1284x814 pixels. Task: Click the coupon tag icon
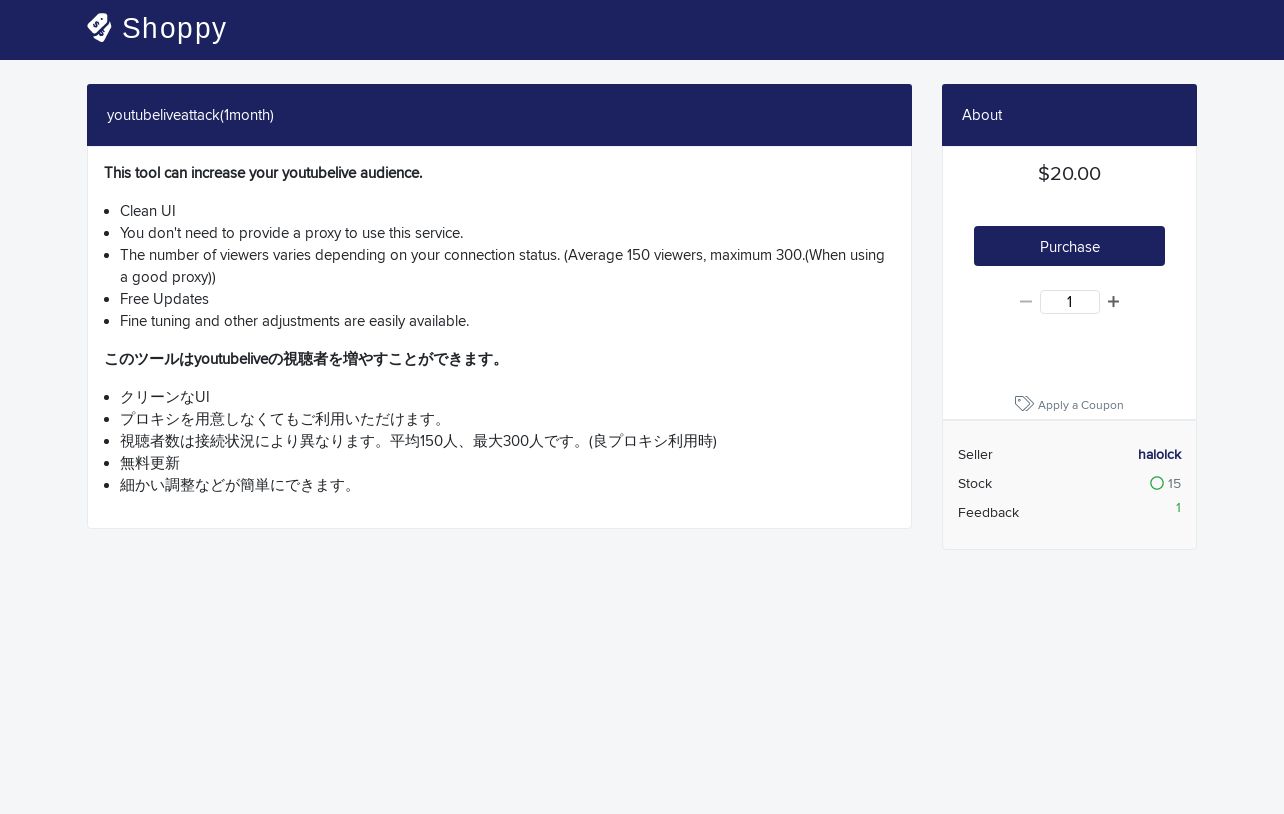tap(1024, 404)
